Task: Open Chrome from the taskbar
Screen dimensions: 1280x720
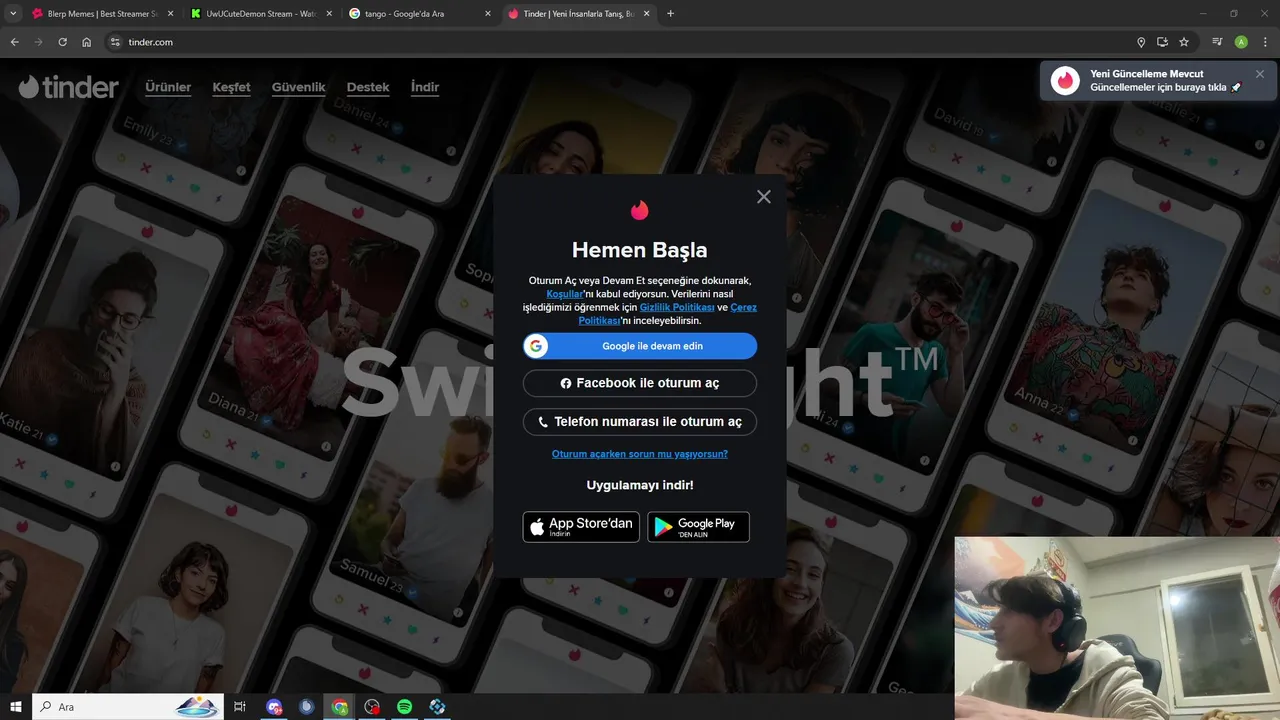Action: [x=340, y=707]
